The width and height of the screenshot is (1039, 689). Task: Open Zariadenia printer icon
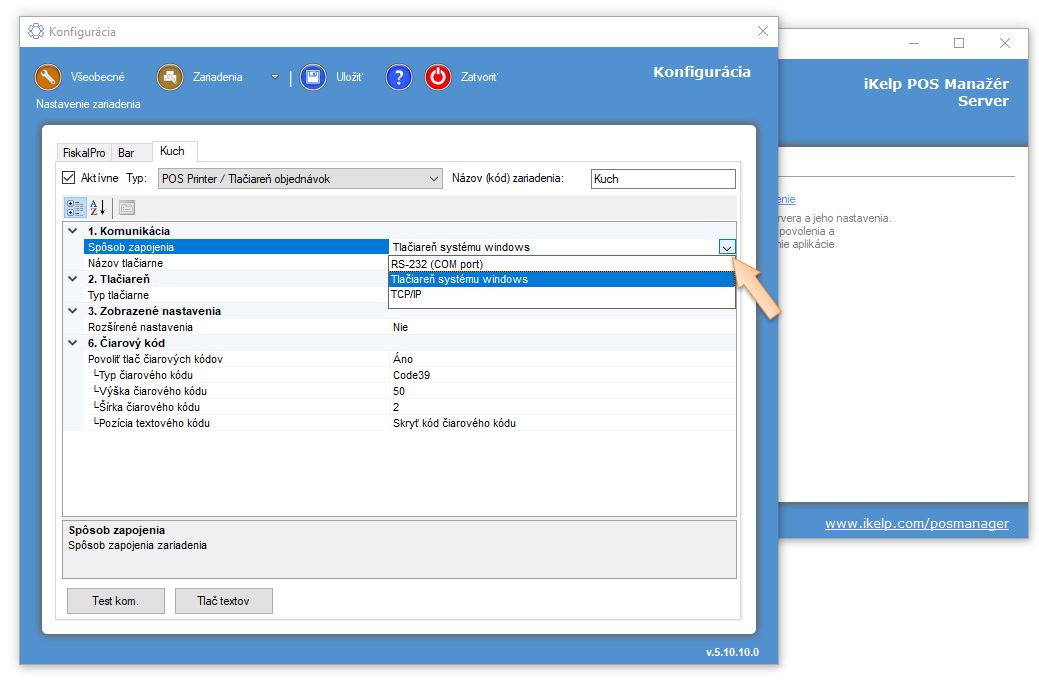(170, 77)
